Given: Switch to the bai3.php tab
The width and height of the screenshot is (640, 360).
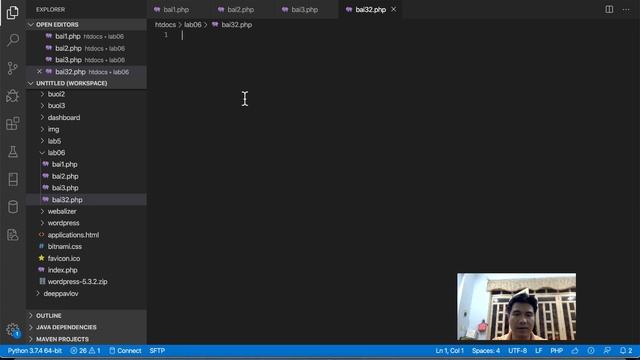Looking at the screenshot, I should click(307, 9).
